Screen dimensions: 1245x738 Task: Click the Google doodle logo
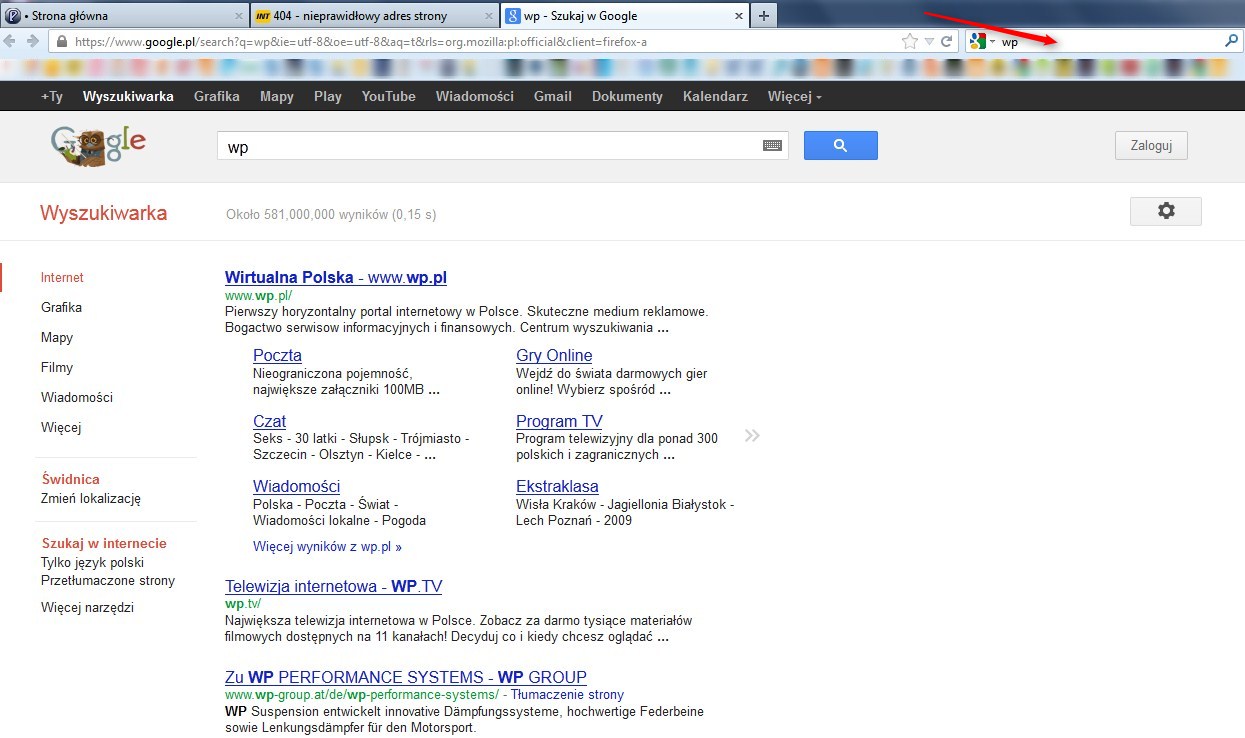tap(98, 146)
